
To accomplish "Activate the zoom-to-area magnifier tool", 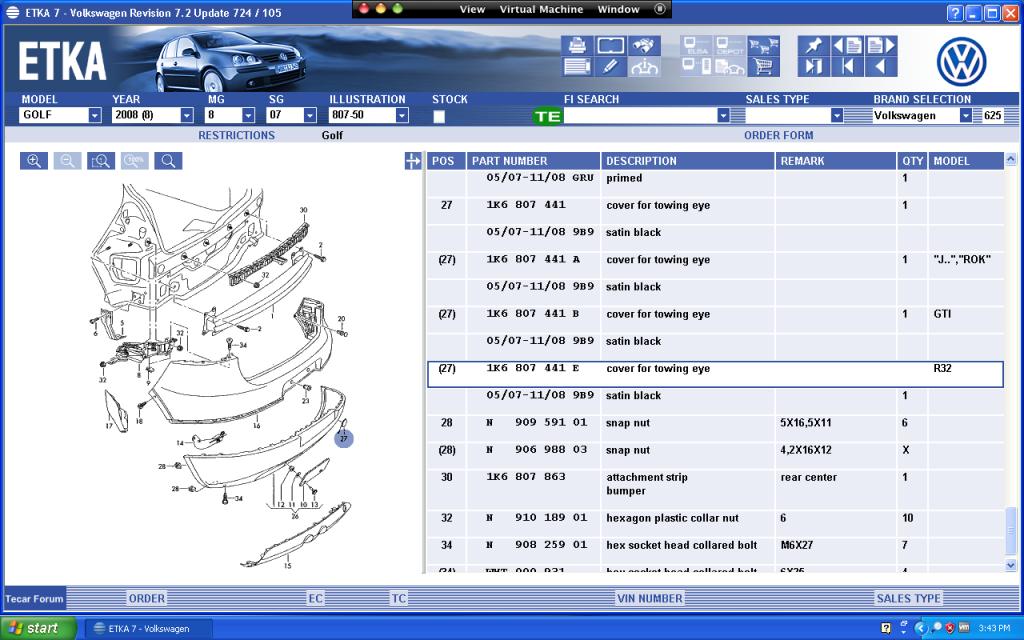I will pos(101,161).
